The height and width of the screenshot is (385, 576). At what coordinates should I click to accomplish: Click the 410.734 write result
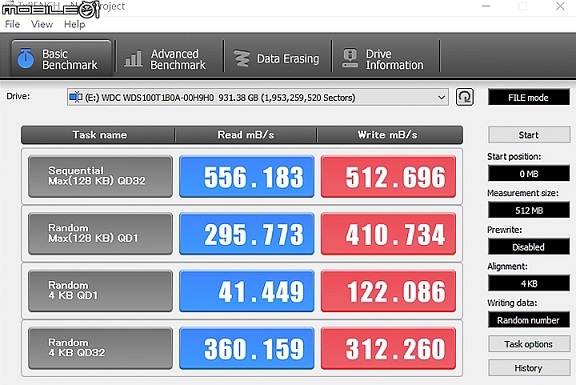[x=388, y=234]
